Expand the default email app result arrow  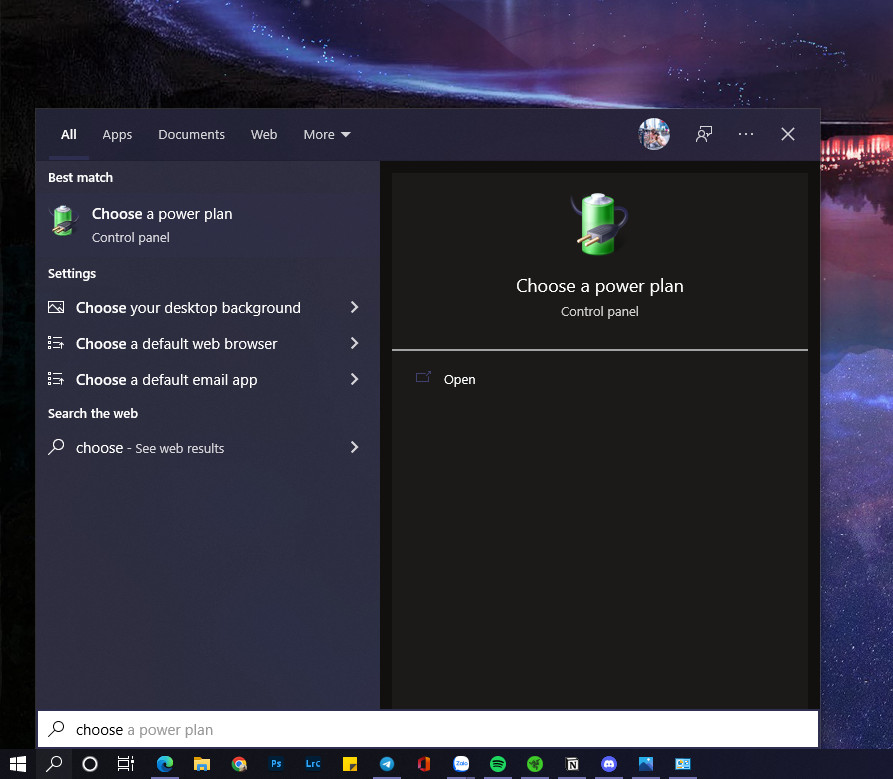(x=354, y=379)
